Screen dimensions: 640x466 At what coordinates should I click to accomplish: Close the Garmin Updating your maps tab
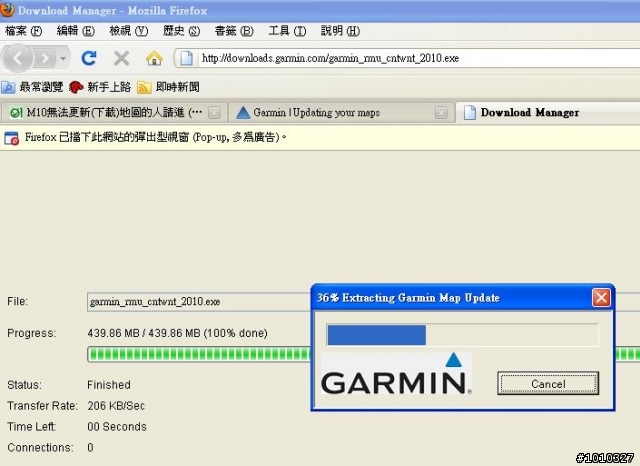click(x=441, y=113)
